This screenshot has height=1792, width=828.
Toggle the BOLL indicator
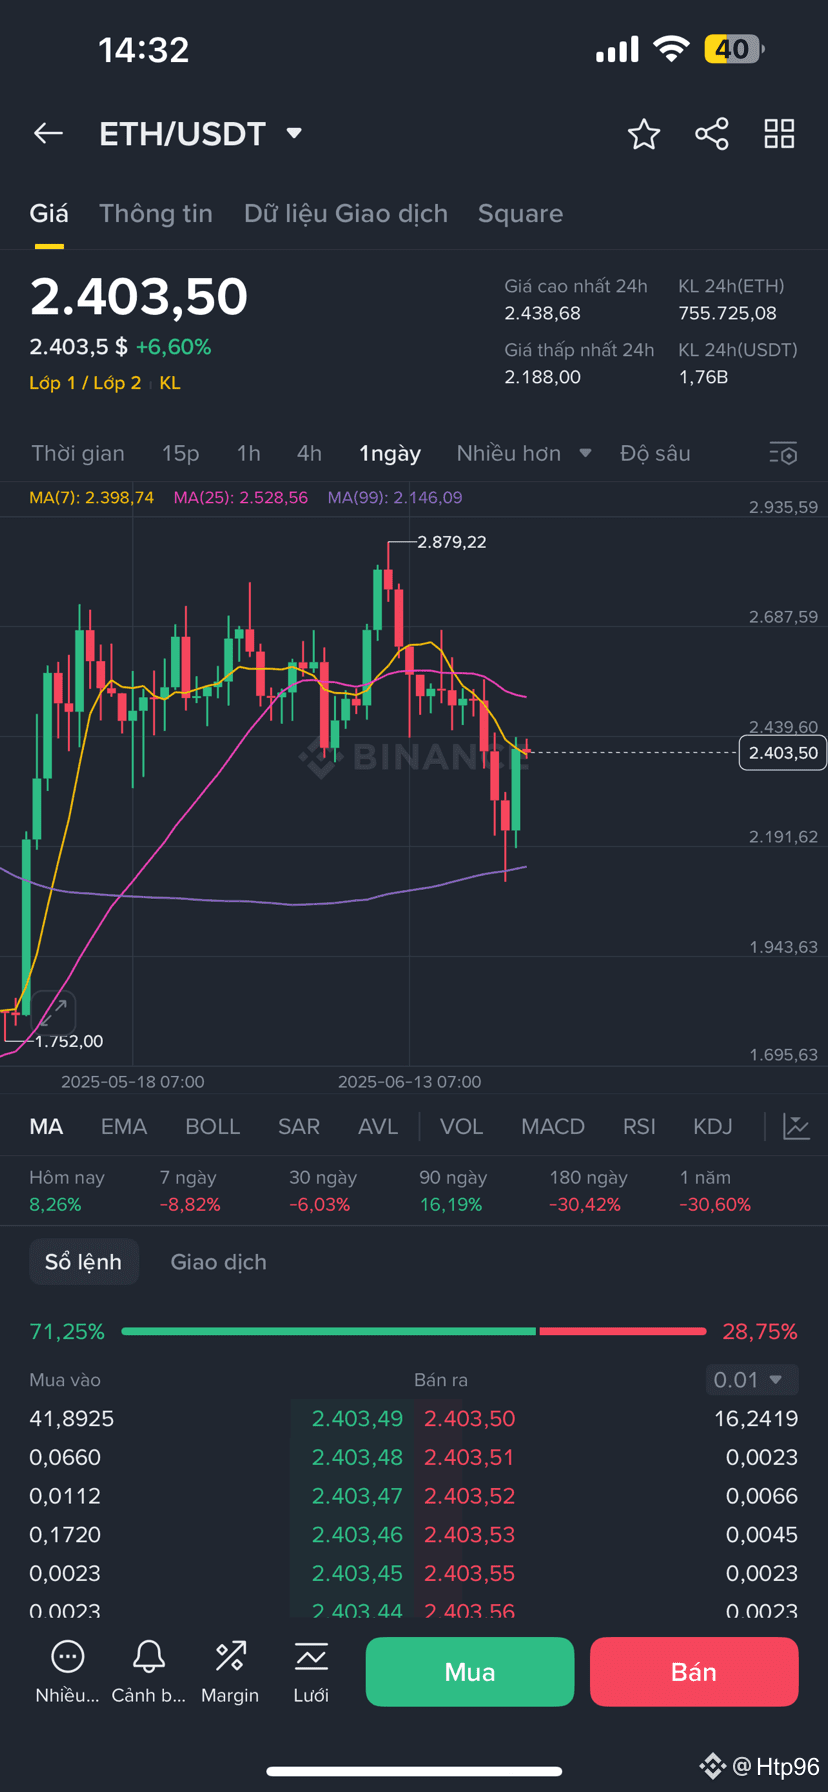213,1127
